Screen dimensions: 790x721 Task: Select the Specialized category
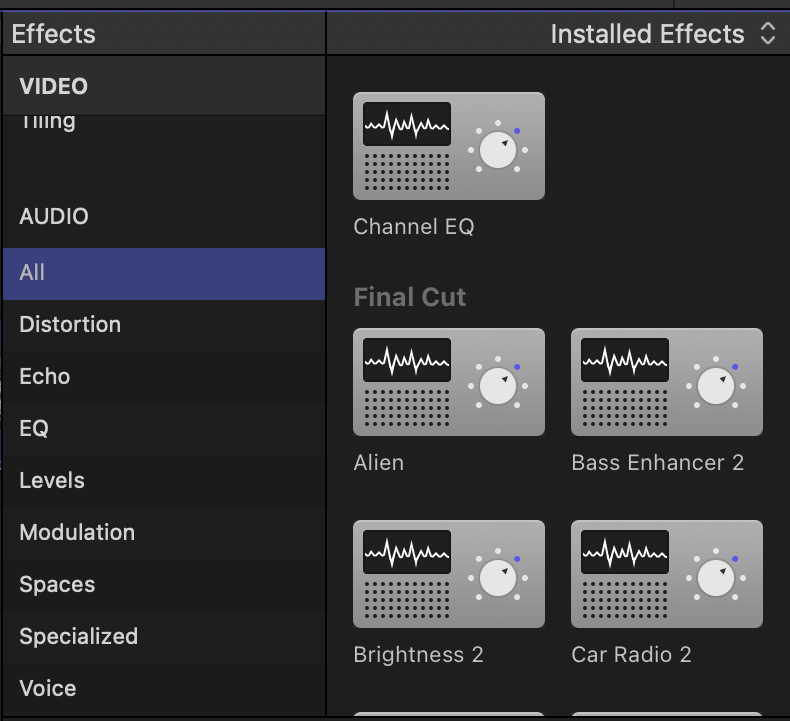tap(164, 636)
